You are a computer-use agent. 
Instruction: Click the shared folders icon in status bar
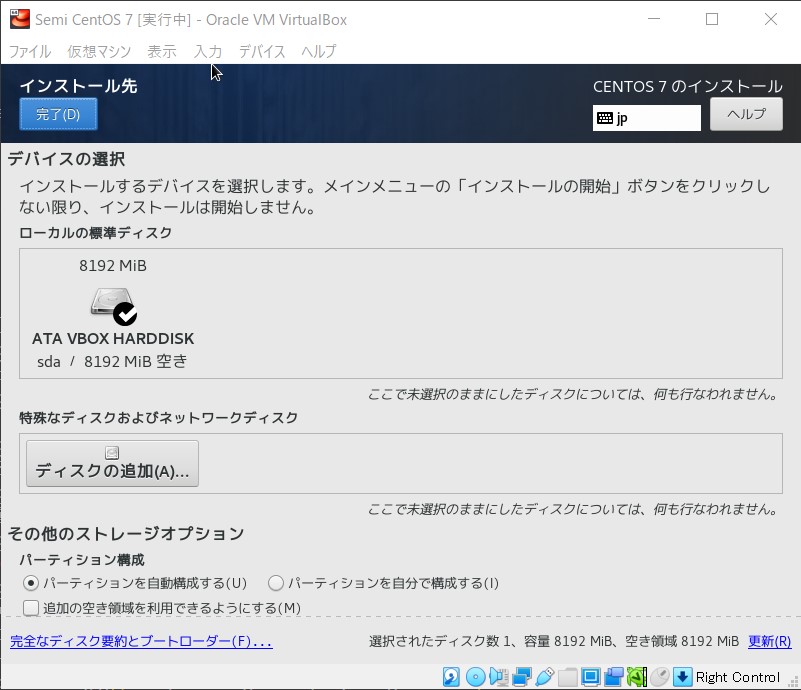(x=568, y=677)
